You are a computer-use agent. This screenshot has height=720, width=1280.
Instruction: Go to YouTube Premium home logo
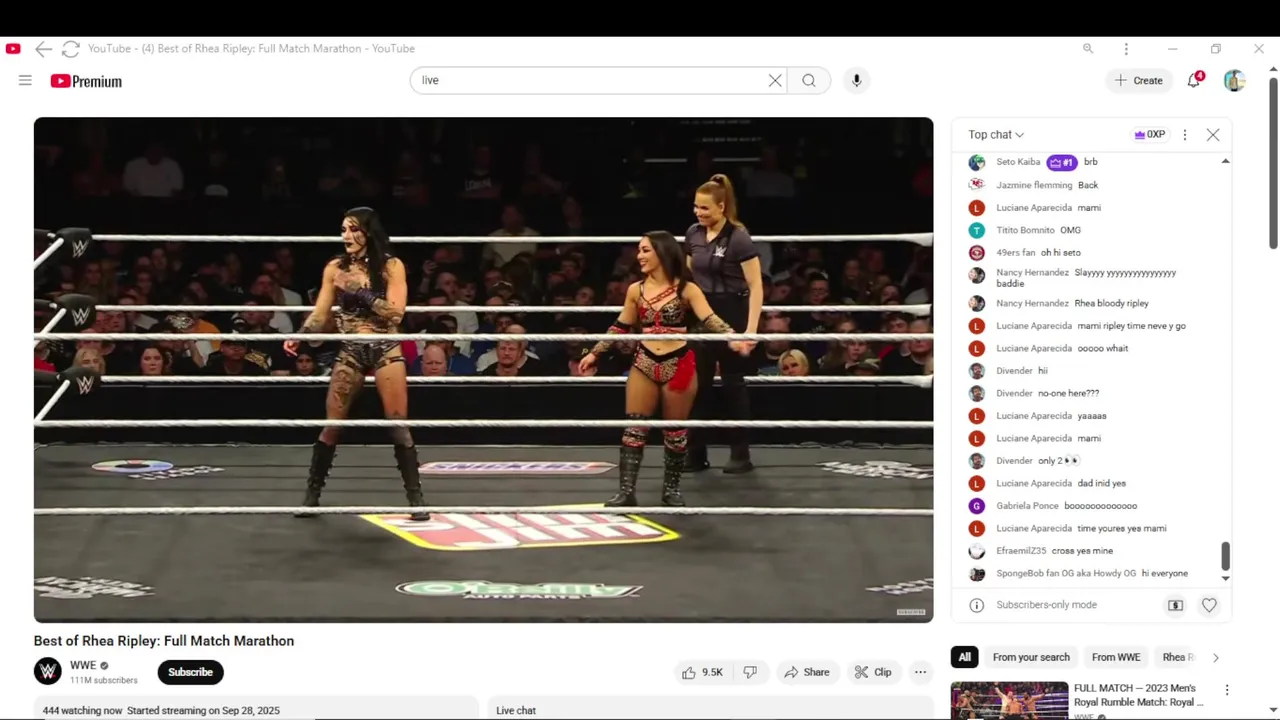point(86,81)
